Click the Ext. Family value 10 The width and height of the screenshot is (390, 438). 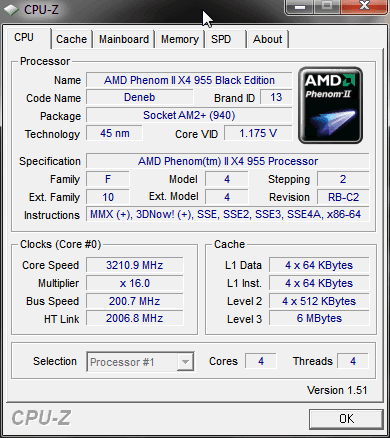tap(108, 197)
